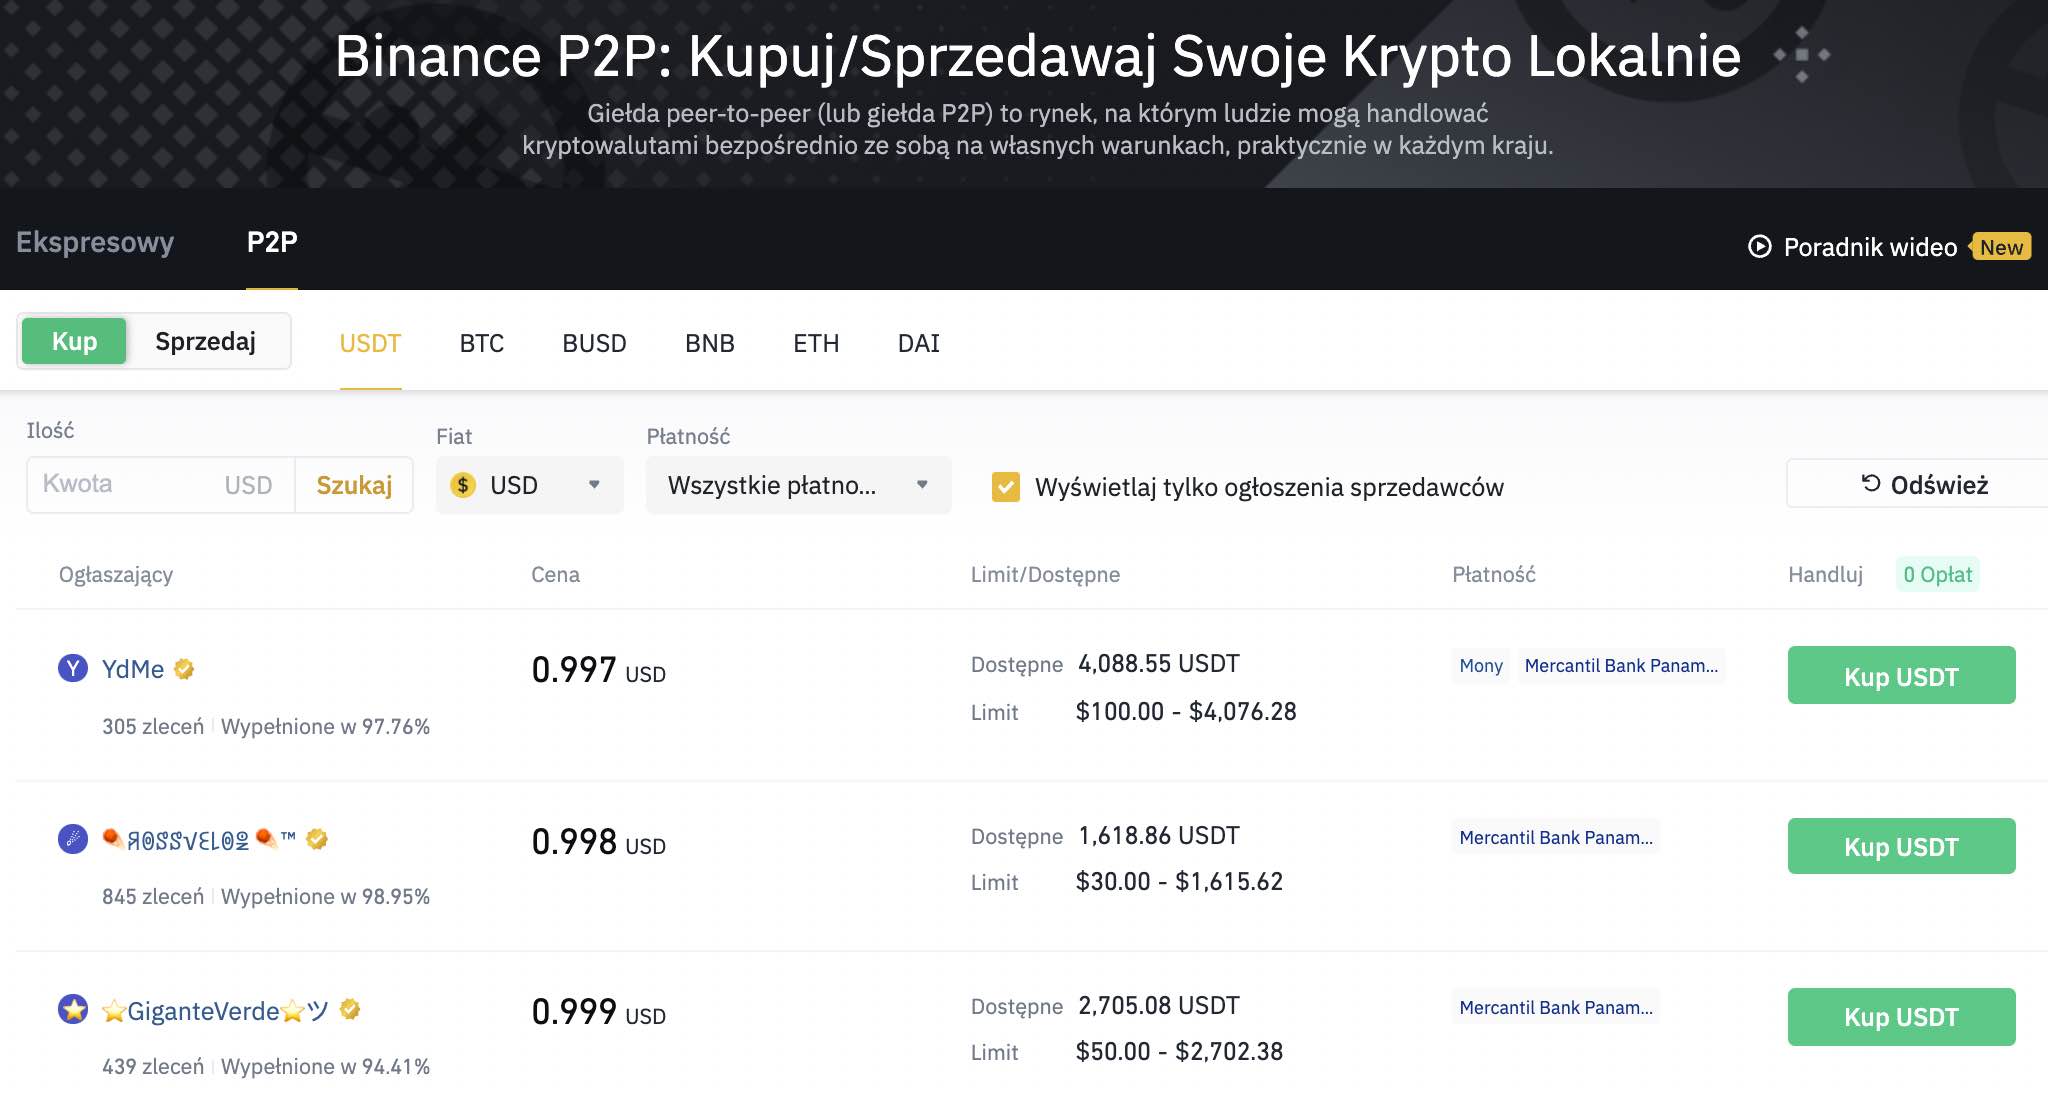This screenshot has width=2048, height=1096.
Task: Open YdMe advertiser profile
Action: click(x=133, y=669)
